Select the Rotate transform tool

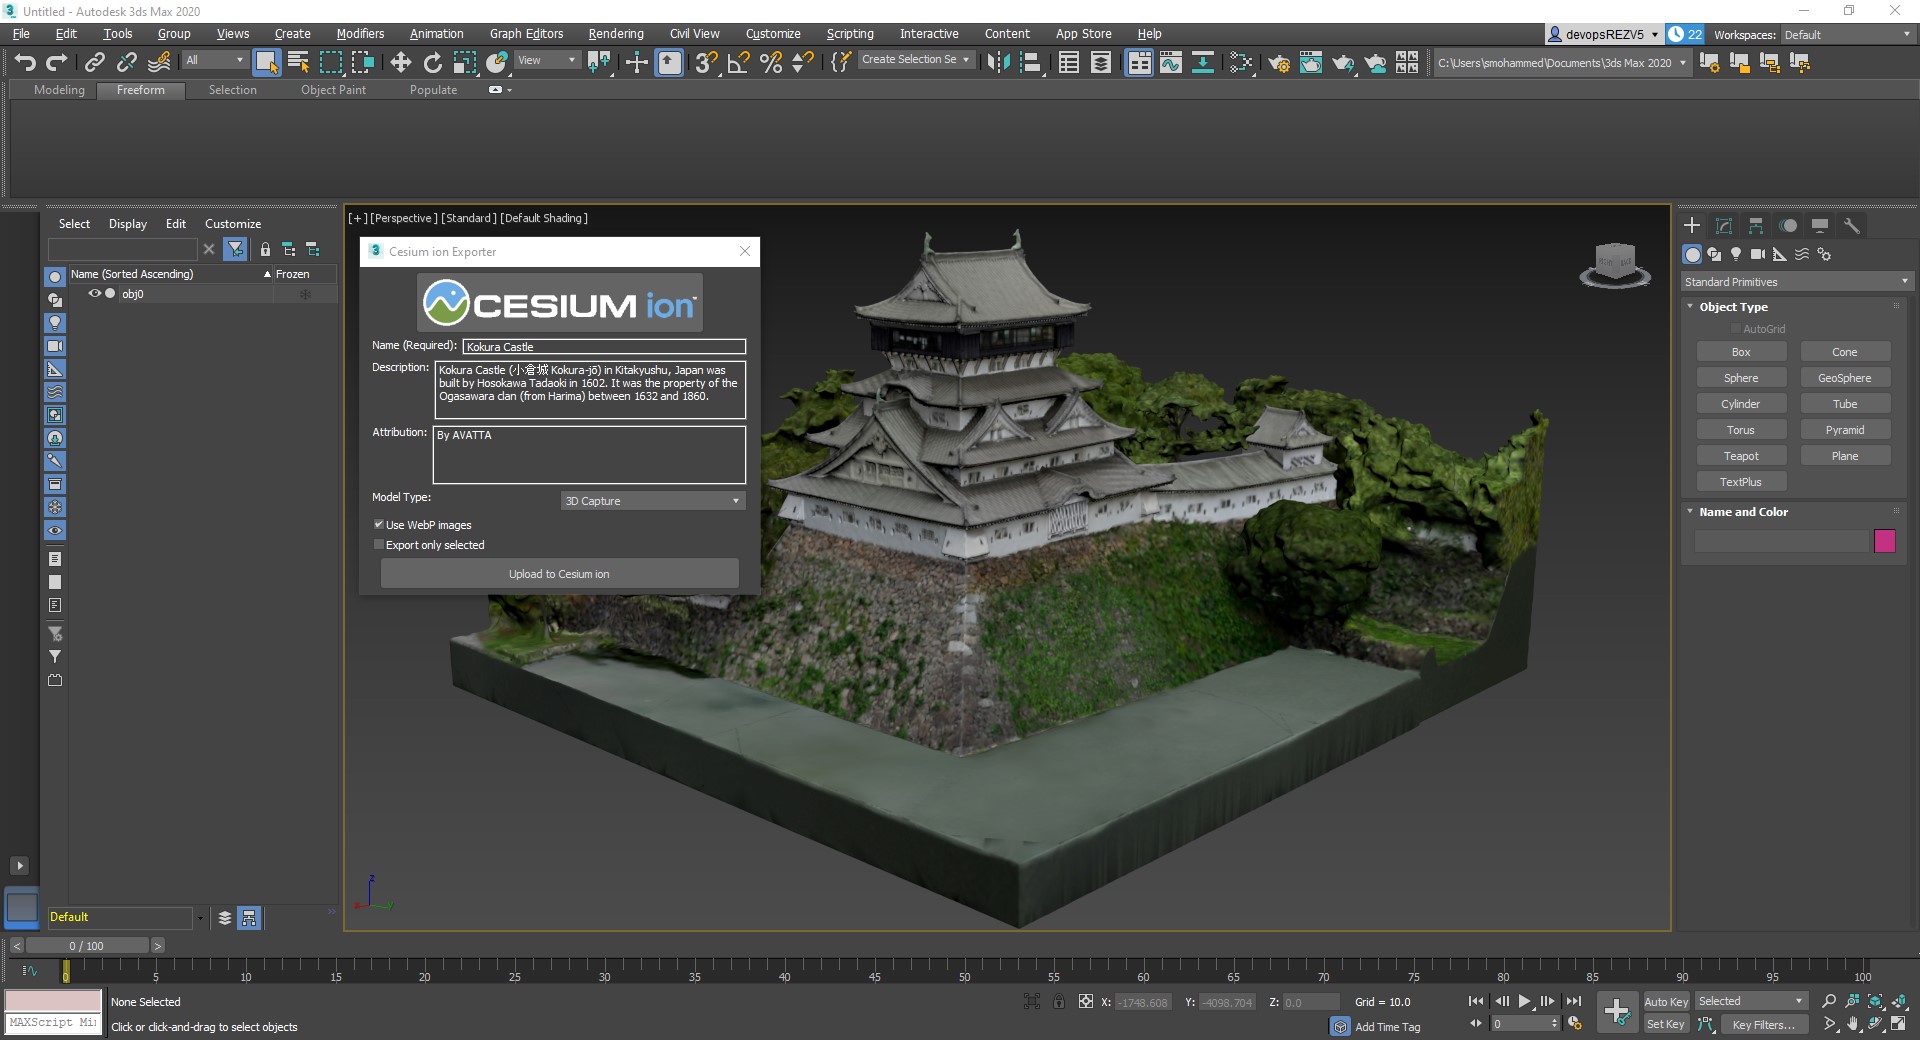[x=432, y=62]
